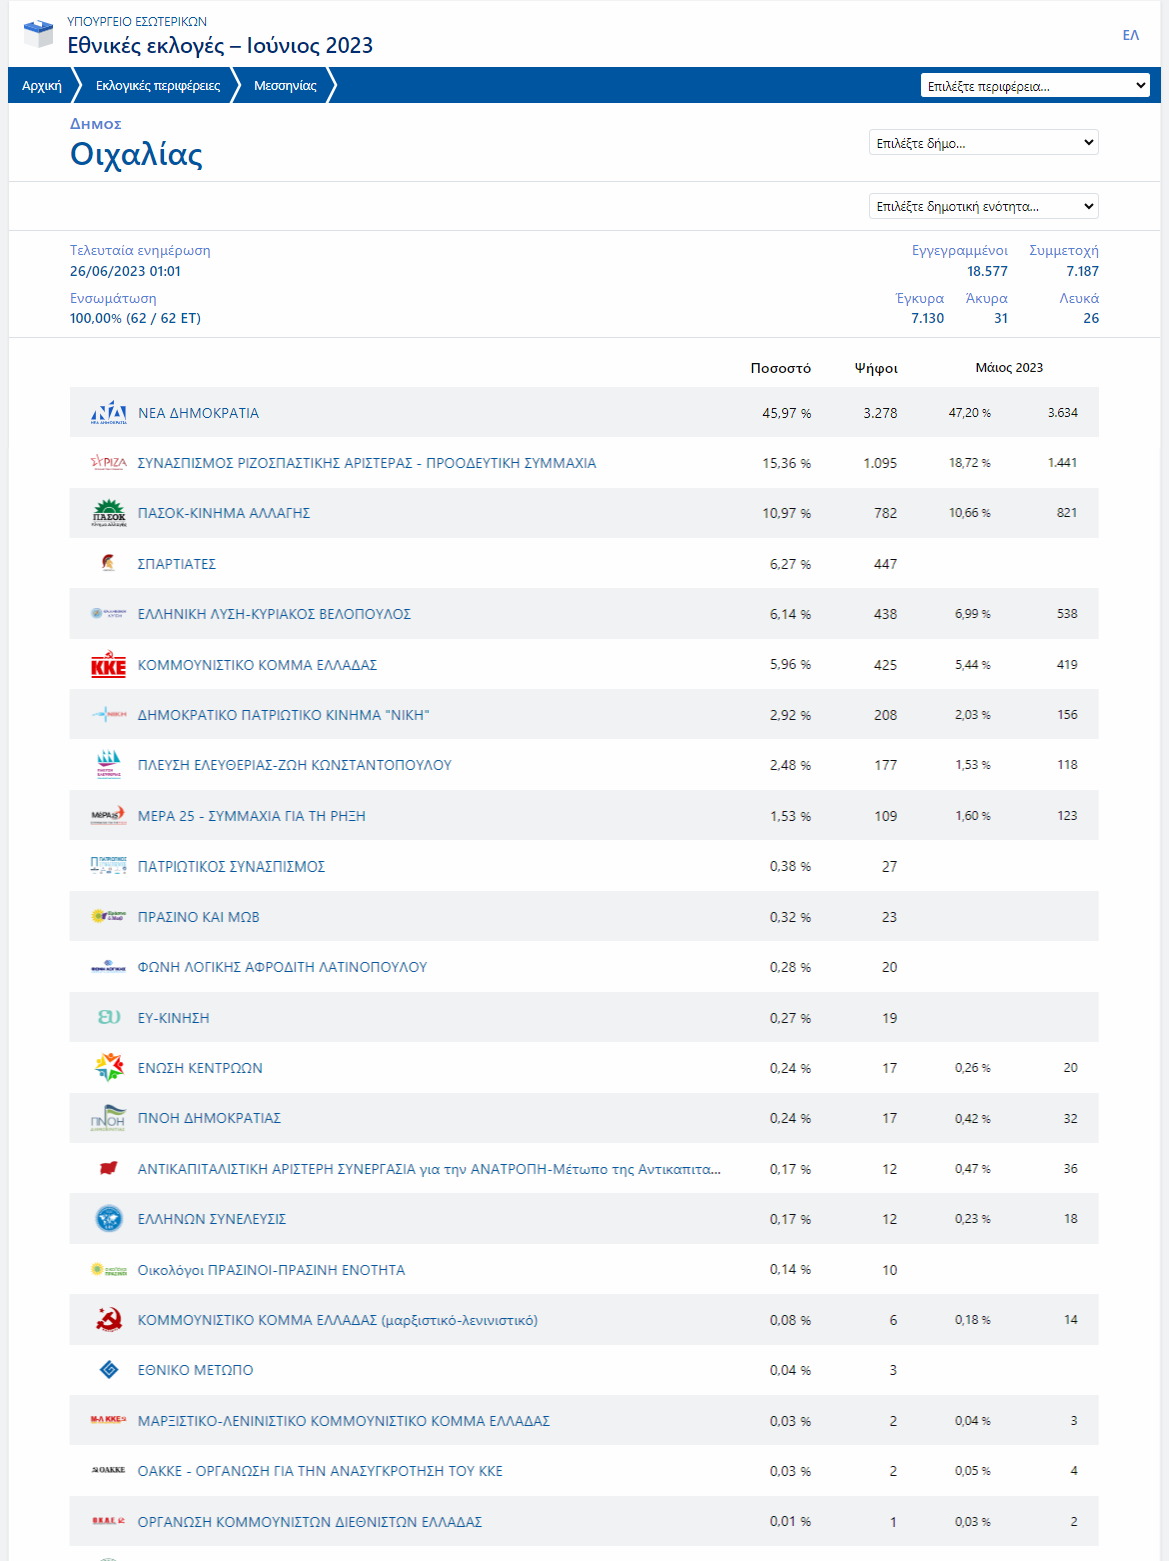Click the KKE (μ-λ) hammer and sickle logo
The height and width of the screenshot is (1561, 1169).
[x=109, y=1320]
